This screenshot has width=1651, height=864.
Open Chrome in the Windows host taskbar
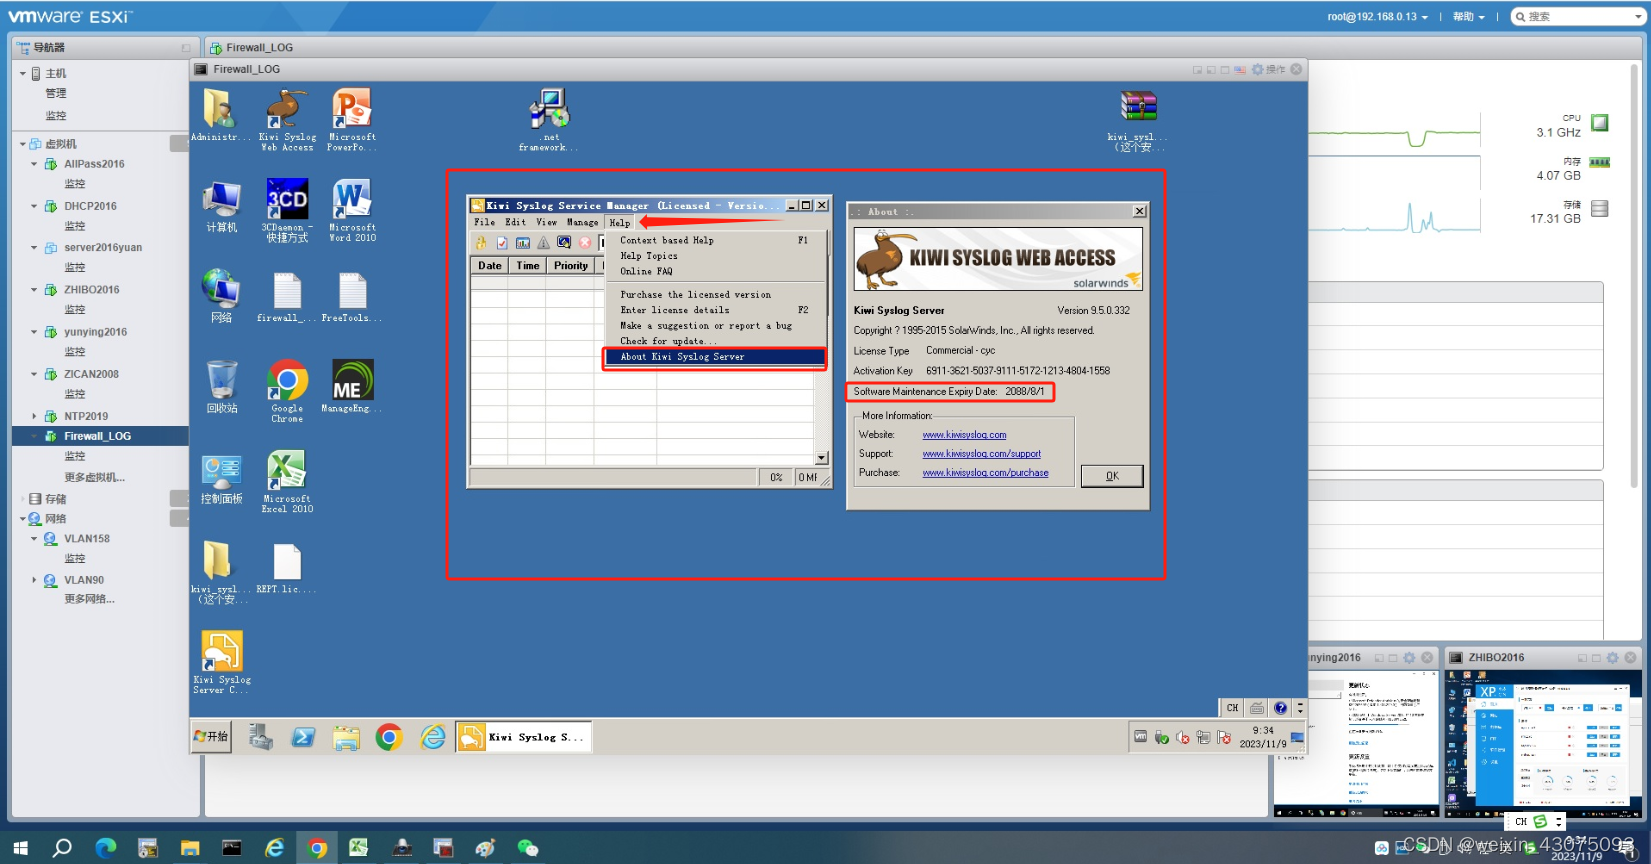pyautogui.click(x=317, y=848)
